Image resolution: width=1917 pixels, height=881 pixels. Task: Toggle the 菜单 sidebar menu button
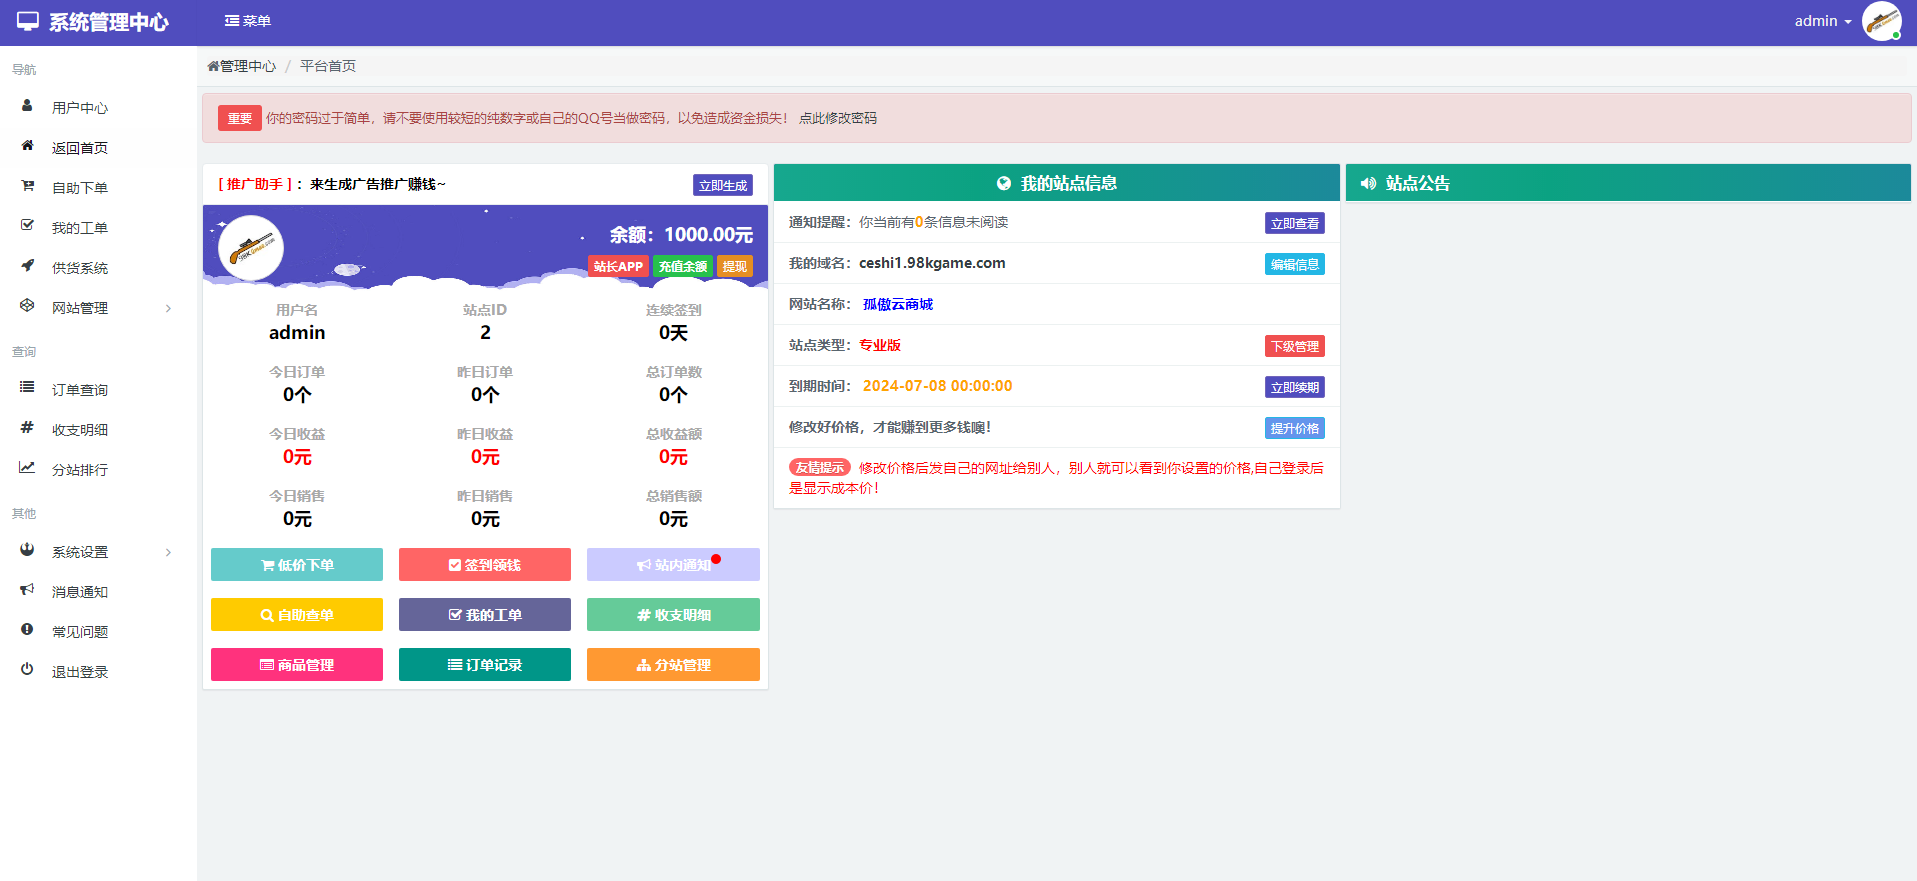pyautogui.click(x=248, y=21)
